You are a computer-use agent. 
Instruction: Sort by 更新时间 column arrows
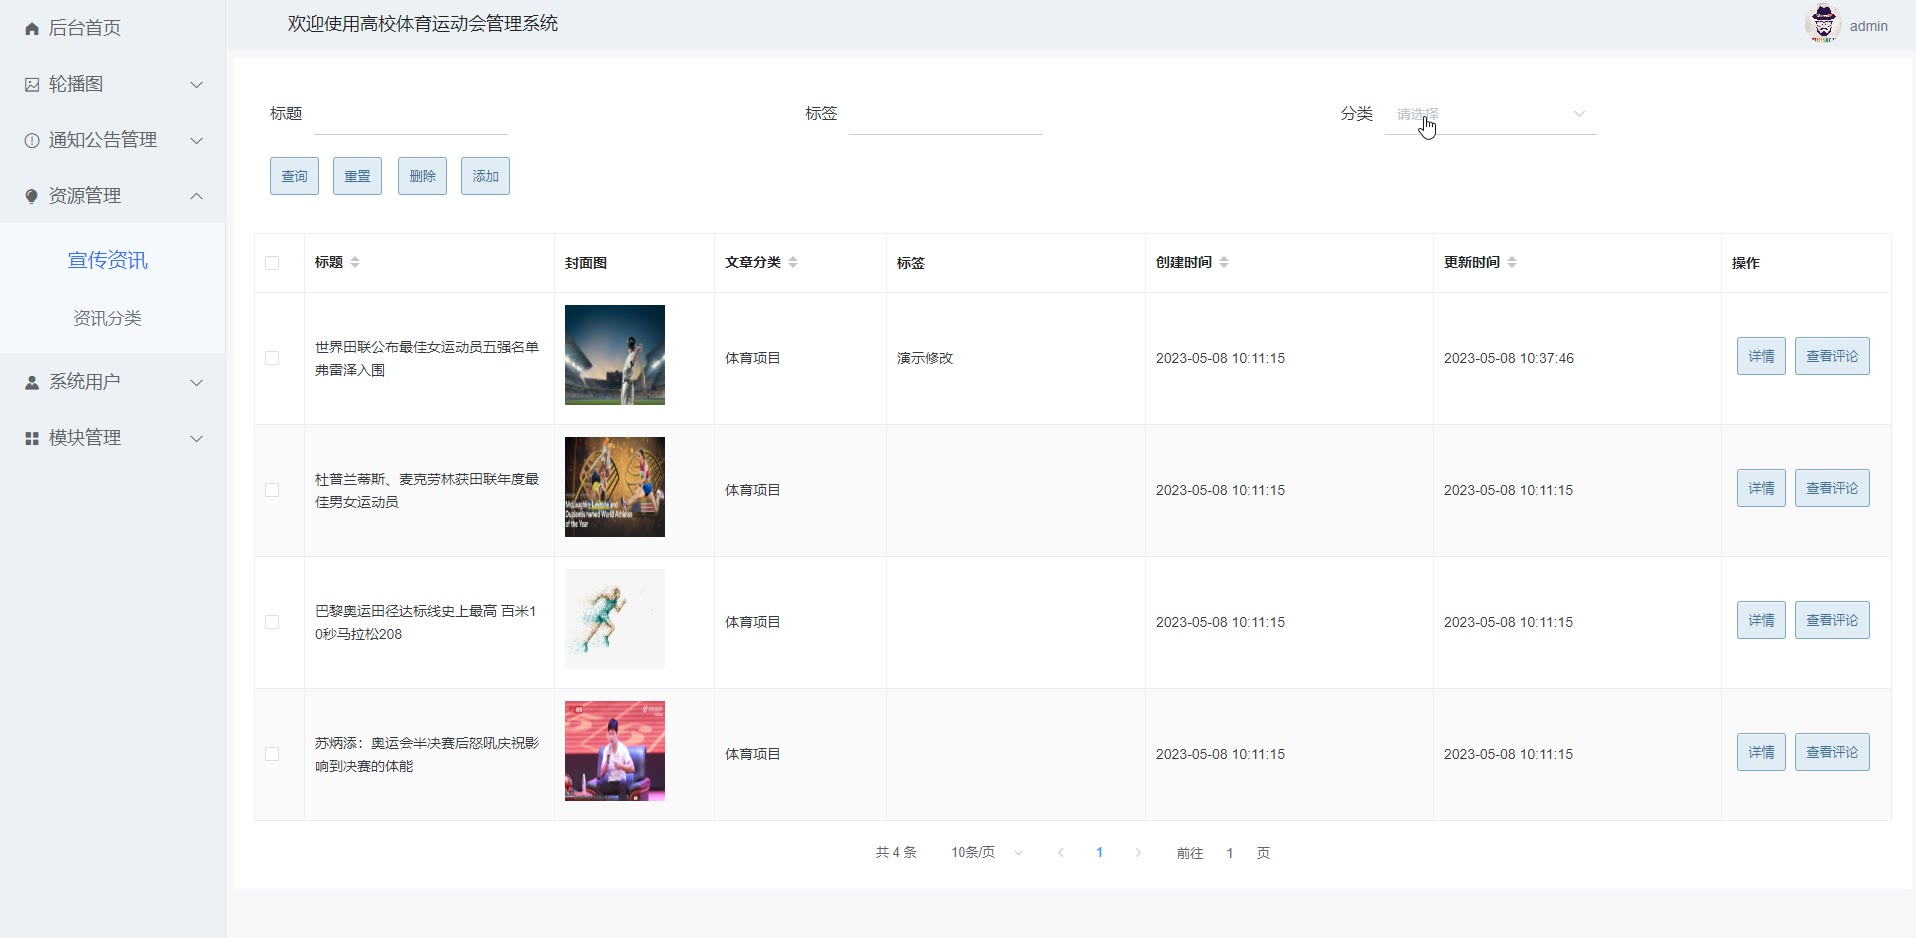[1512, 262]
